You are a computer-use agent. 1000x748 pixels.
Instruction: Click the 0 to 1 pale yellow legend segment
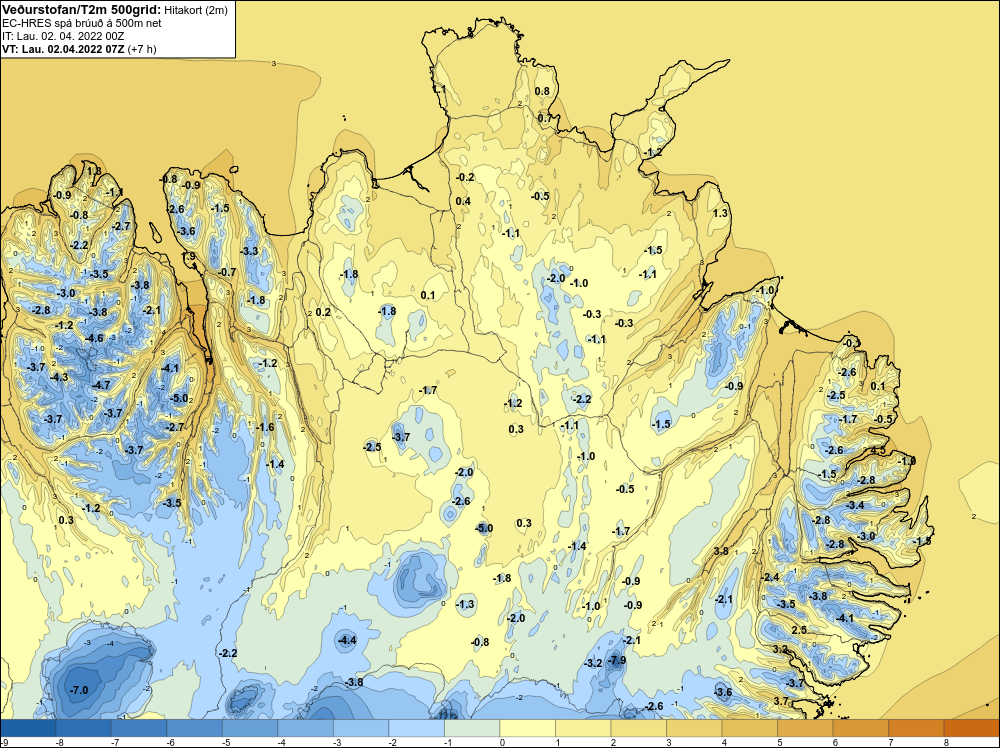tap(527, 728)
